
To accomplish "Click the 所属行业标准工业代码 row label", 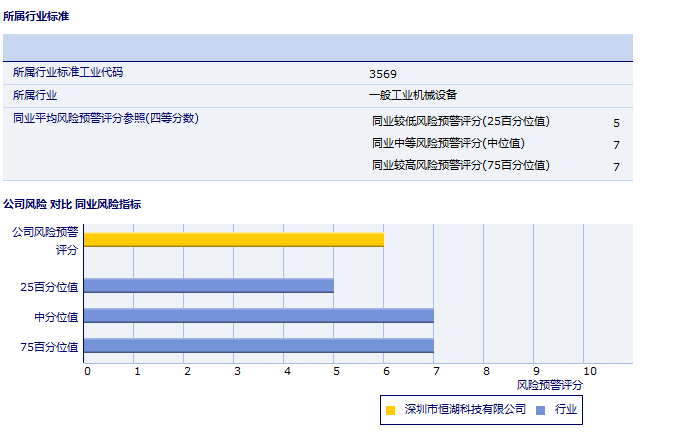I will pos(68,73).
